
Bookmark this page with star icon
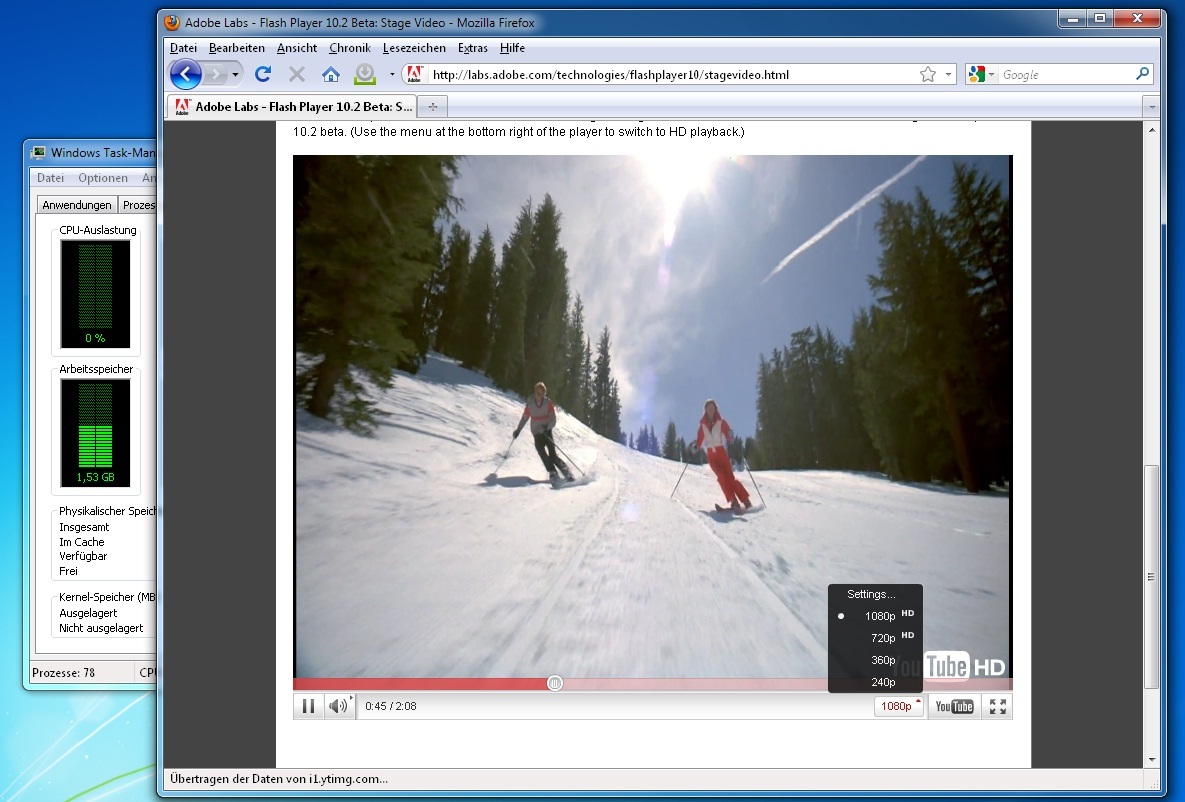(927, 74)
